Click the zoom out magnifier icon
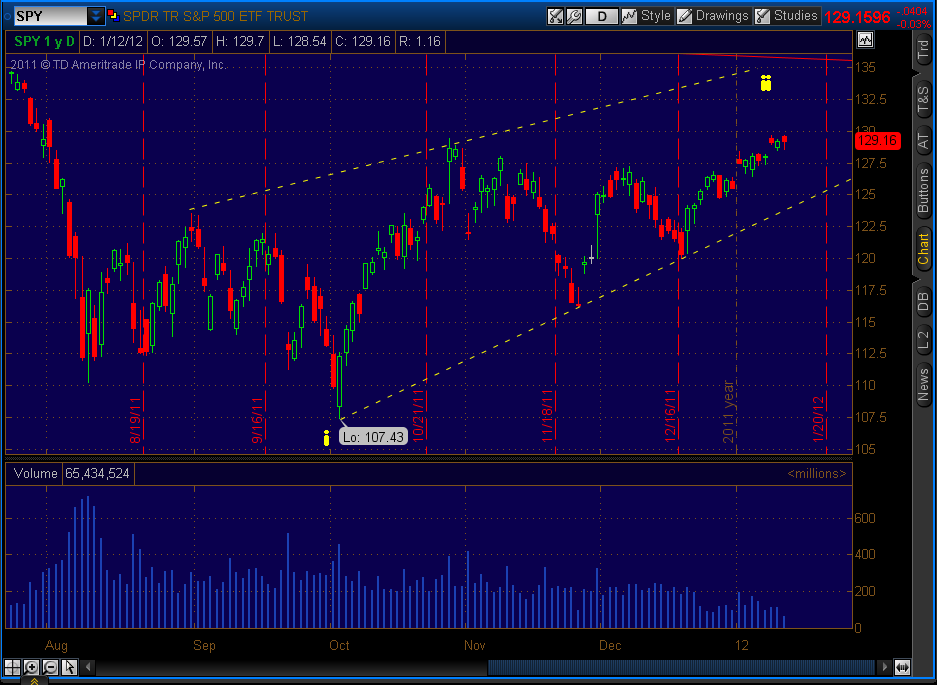This screenshot has width=937, height=685. point(51,666)
